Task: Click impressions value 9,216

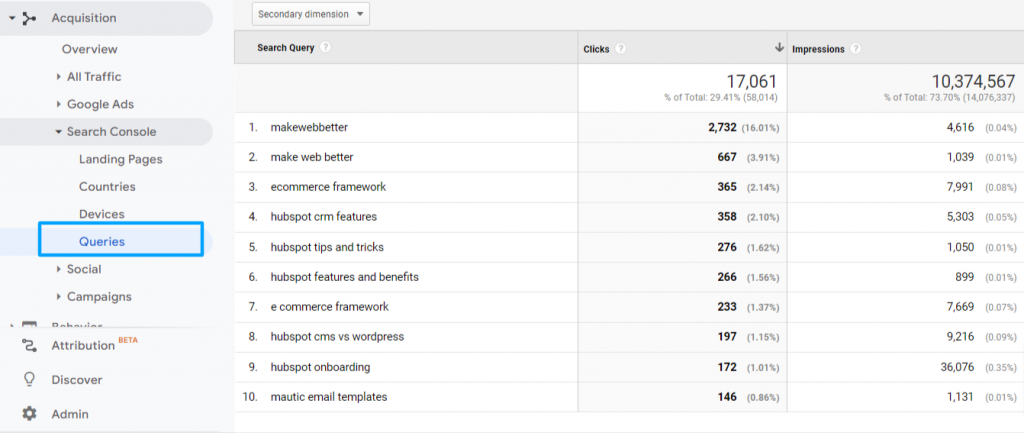Action: tap(960, 336)
